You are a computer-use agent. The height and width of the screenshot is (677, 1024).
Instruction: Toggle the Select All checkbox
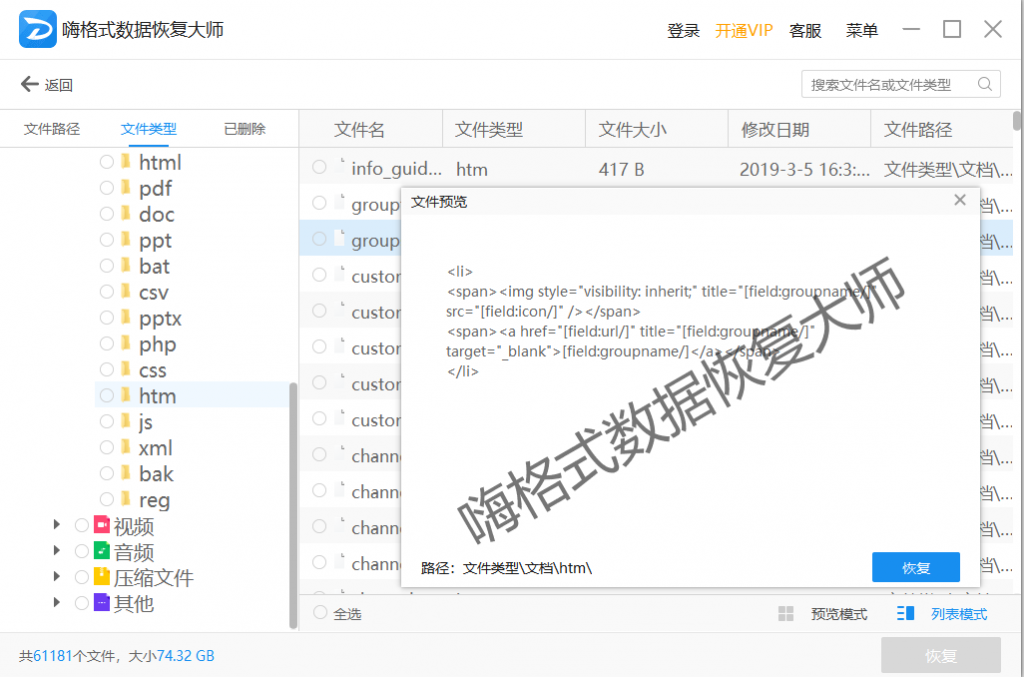point(320,612)
